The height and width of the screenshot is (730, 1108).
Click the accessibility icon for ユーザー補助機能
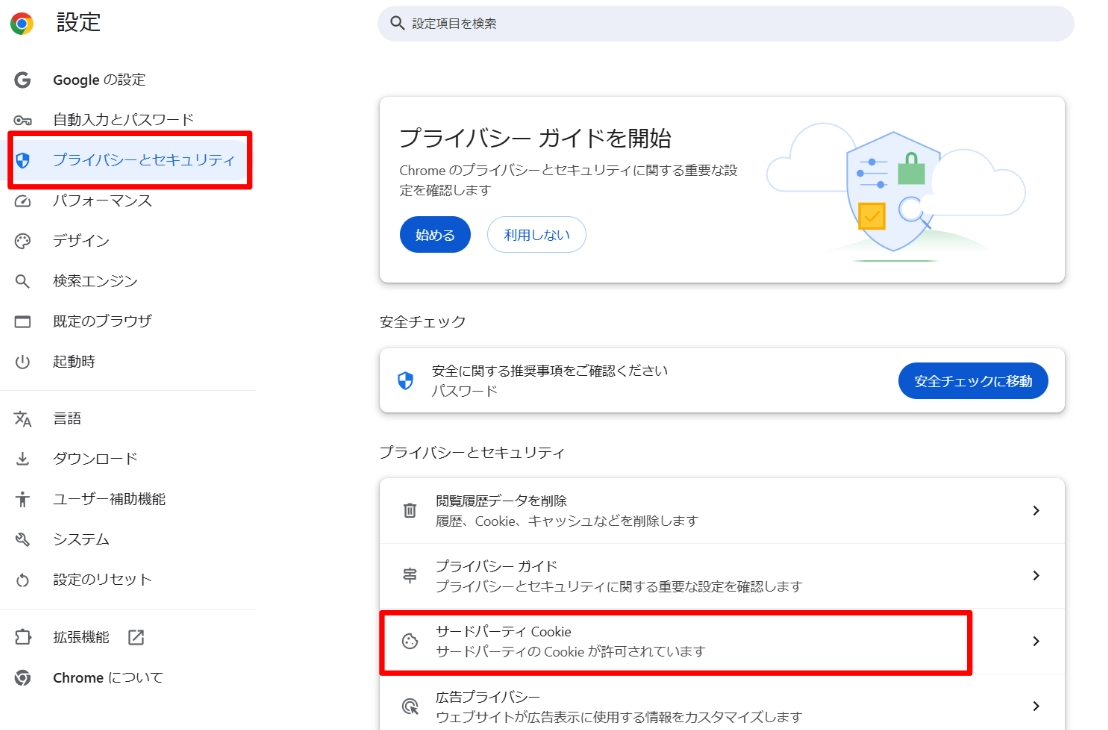[23, 499]
